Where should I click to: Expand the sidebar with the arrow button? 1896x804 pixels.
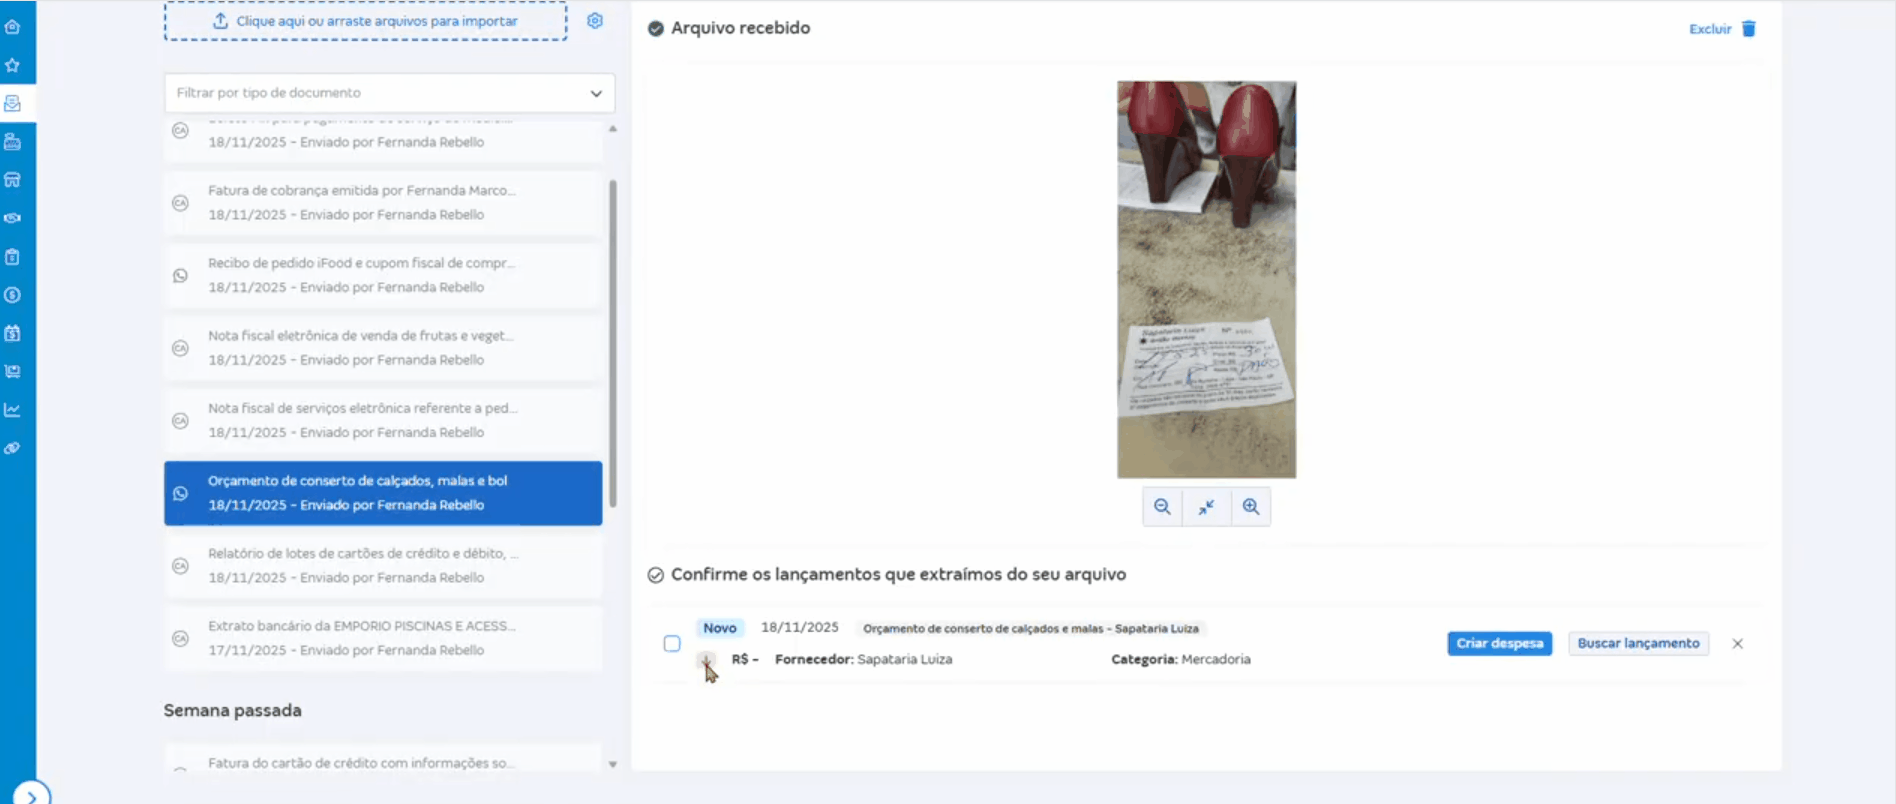pos(31,796)
